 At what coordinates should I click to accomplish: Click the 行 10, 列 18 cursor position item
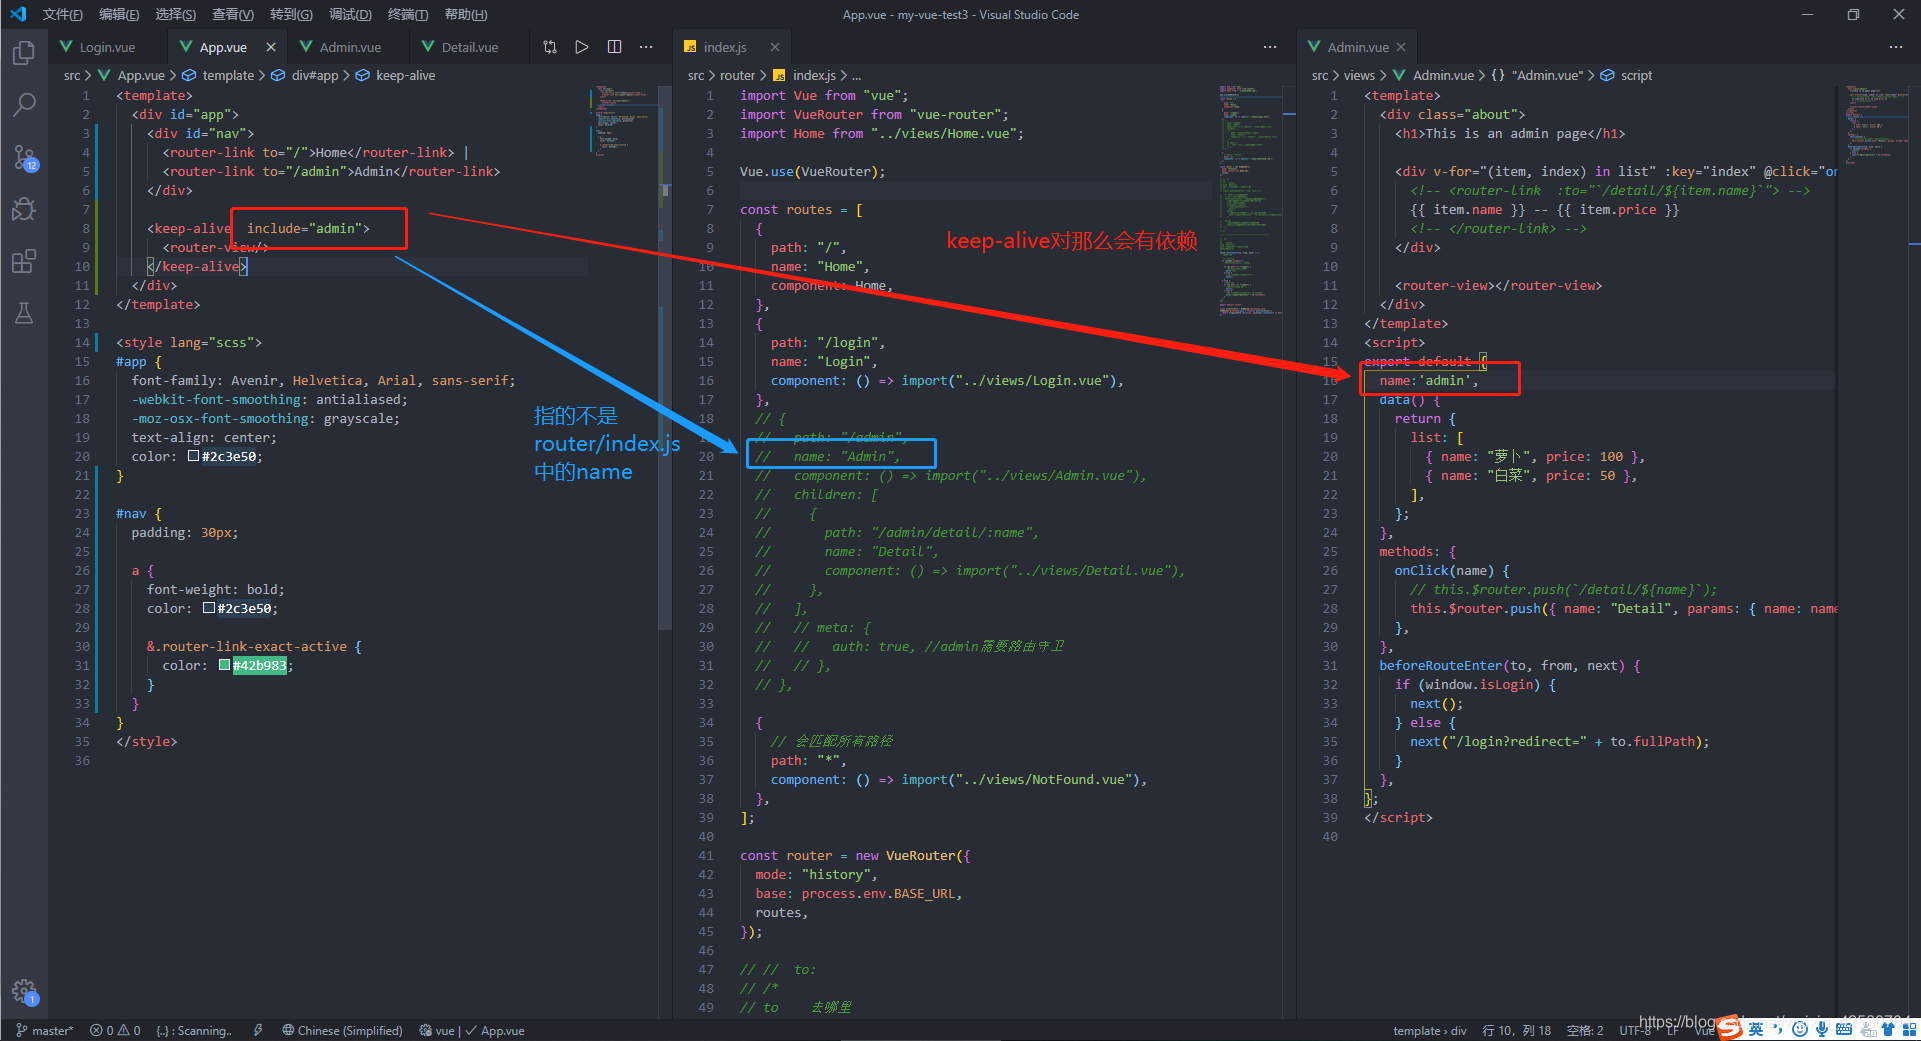(1516, 1031)
